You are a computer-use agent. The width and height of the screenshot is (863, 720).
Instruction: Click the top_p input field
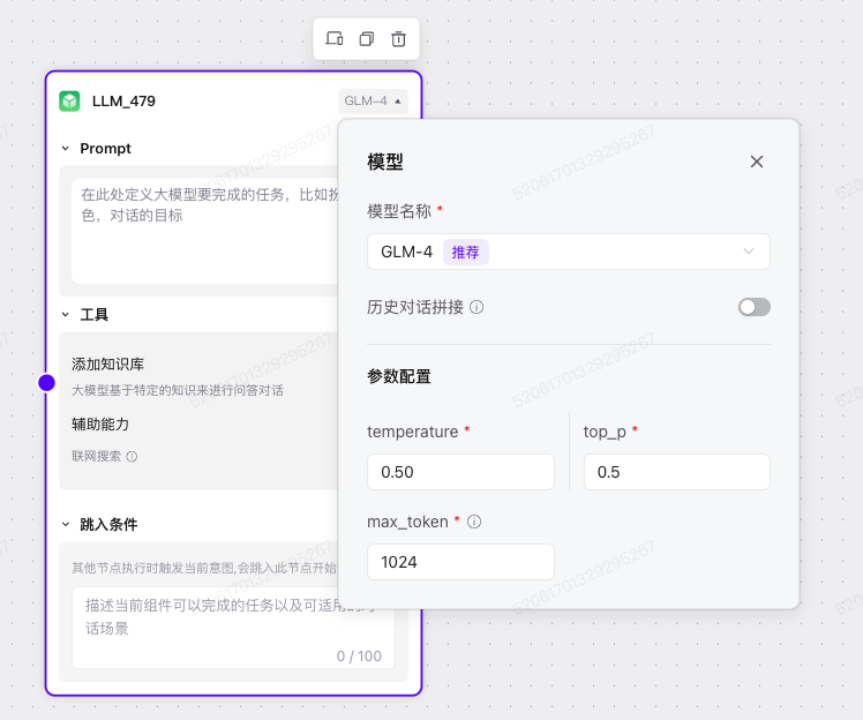click(677, 472)
